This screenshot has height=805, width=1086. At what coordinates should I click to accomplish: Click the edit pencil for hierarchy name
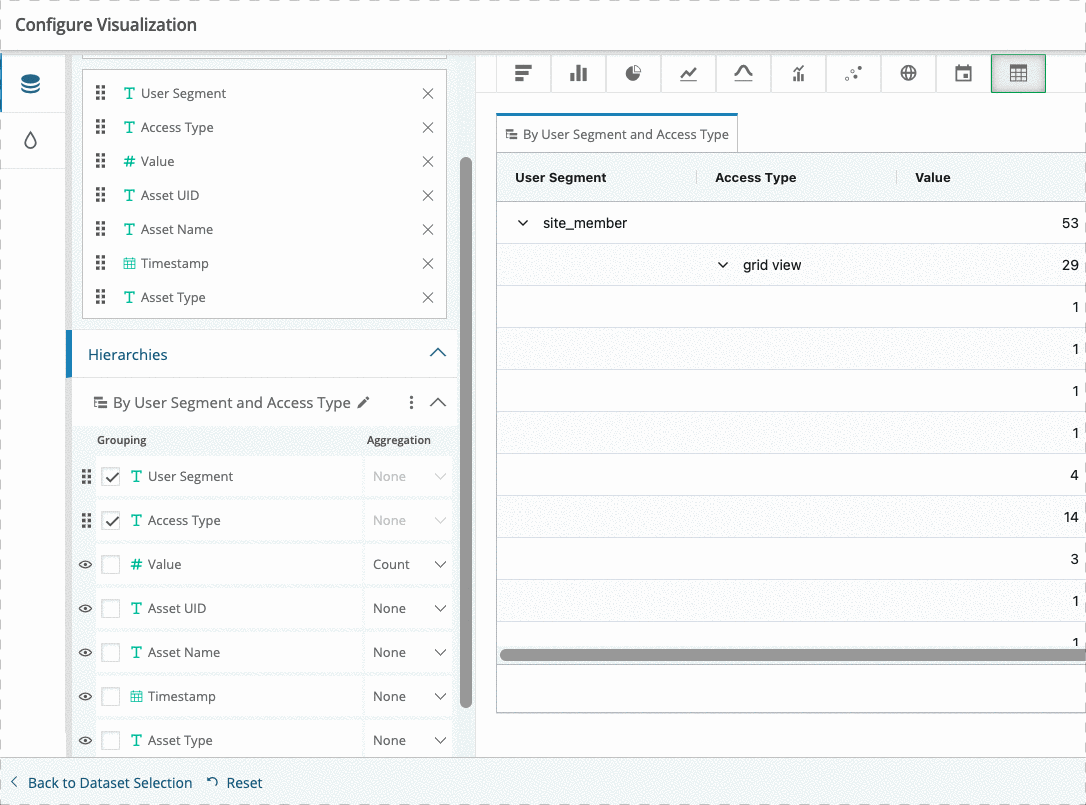click(x=364, y=402)
